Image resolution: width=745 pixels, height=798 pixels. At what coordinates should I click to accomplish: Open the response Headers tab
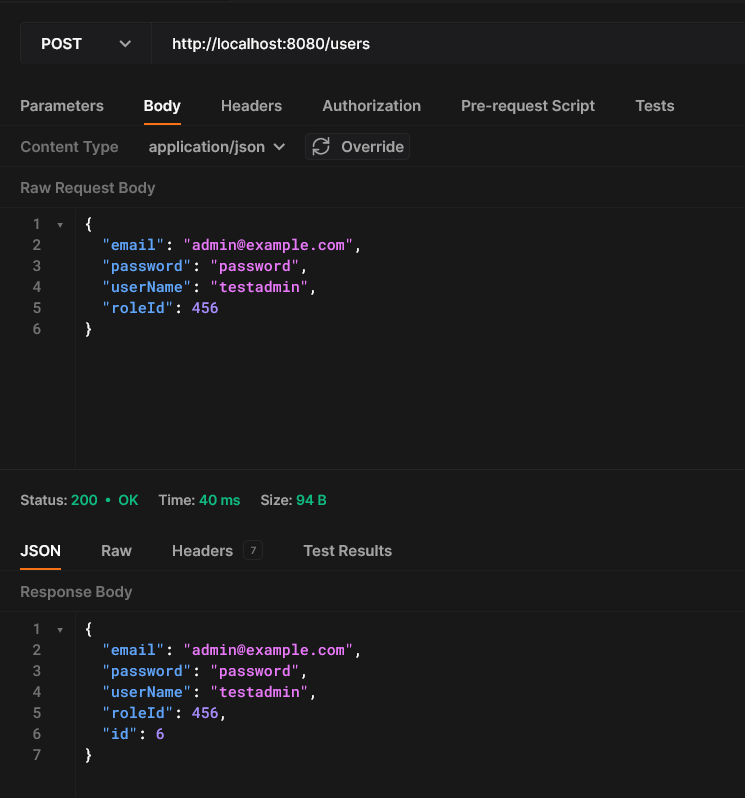[x=202, y=551]
